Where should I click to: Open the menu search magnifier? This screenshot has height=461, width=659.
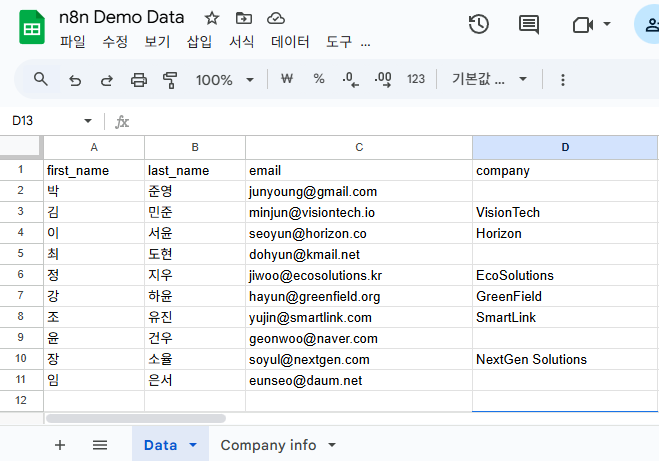(x=41, y=79)
